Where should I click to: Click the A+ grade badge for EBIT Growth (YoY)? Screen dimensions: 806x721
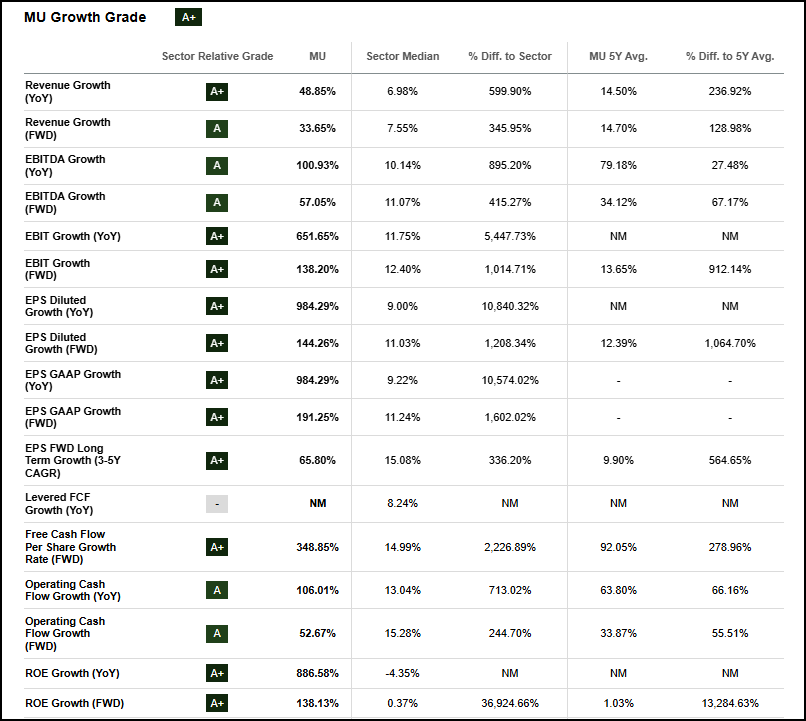click(217, 237)
